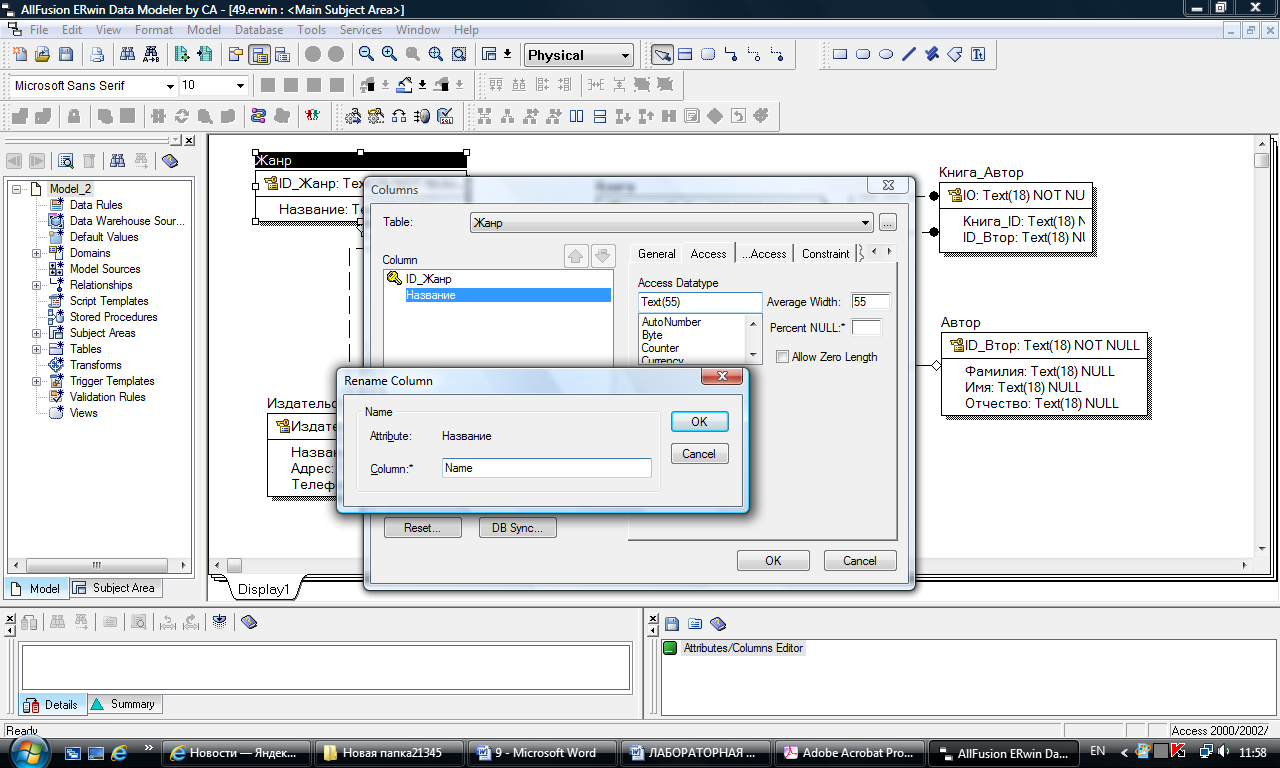Image resolution: width=1280 pixels, height=768 pixels.
Task: Open the Microsoft Sans Serif font dropdown
Action: [x=170, y=86]
